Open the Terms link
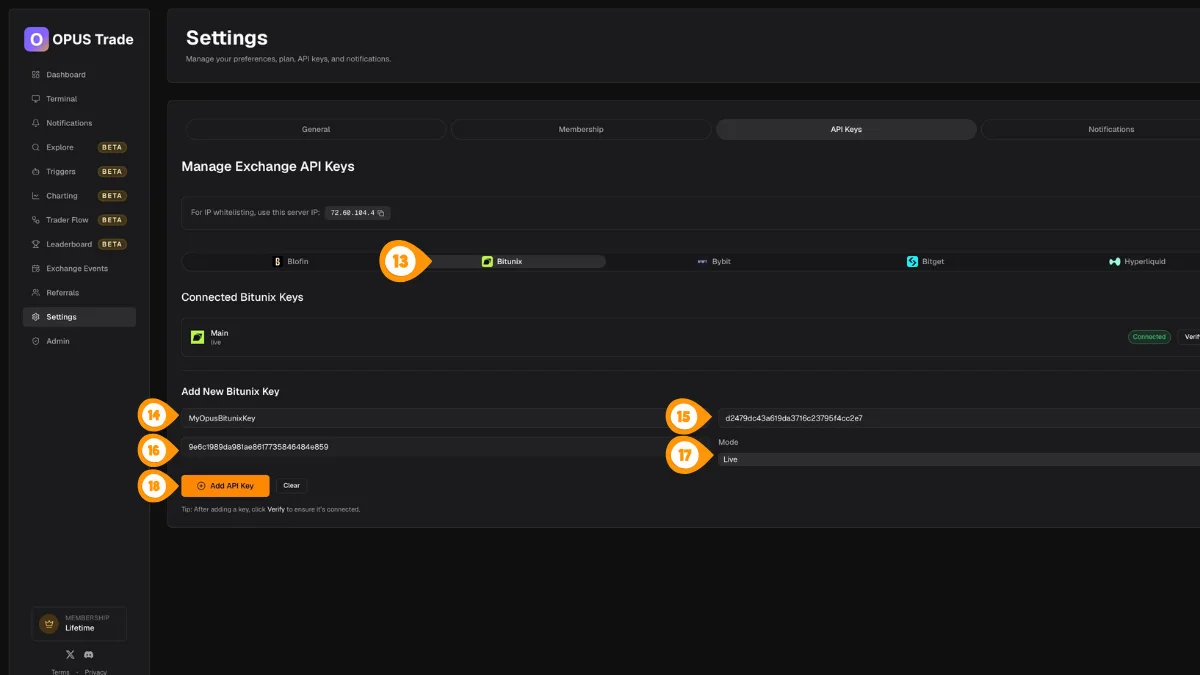 61,672
